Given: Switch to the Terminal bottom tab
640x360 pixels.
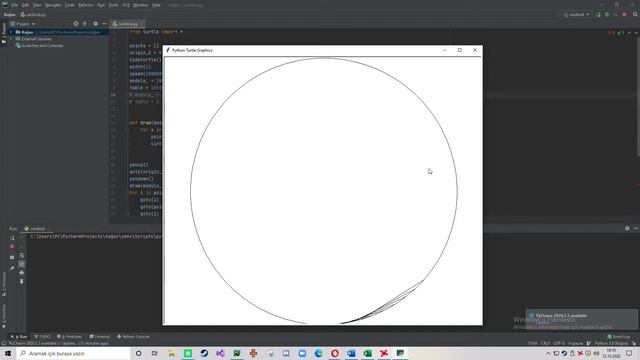Looking at the screenshot, I should click(x=100, y=337).
